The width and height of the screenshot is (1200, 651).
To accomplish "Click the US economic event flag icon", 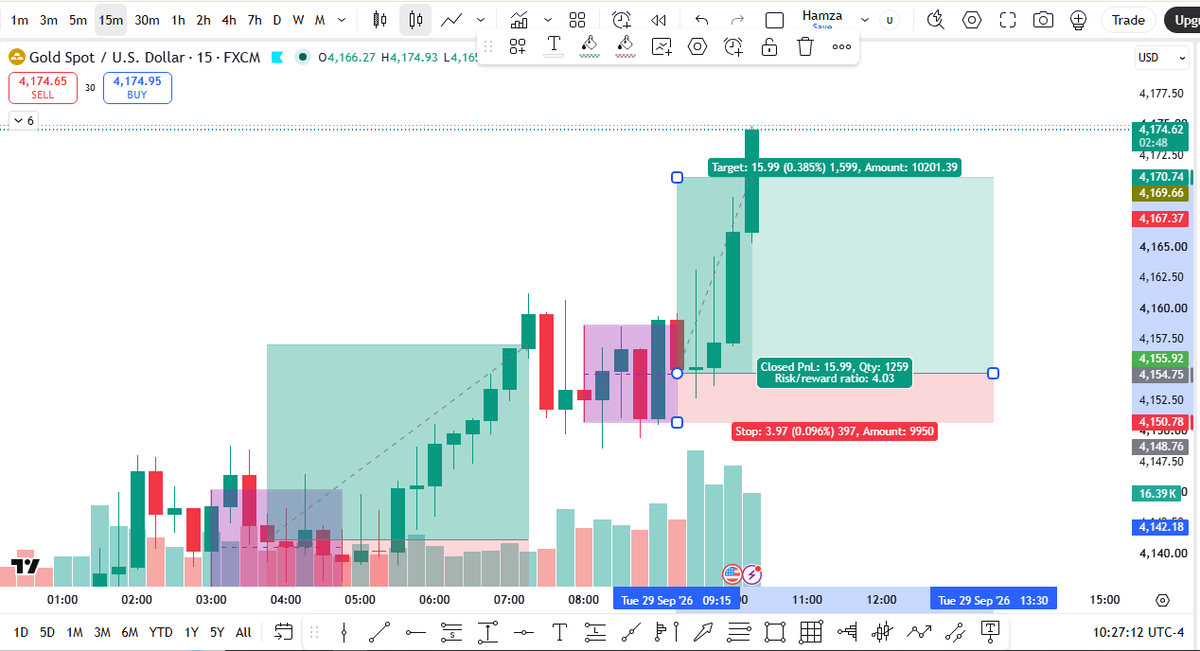I will pyautogui.click(x=732, y=574).
